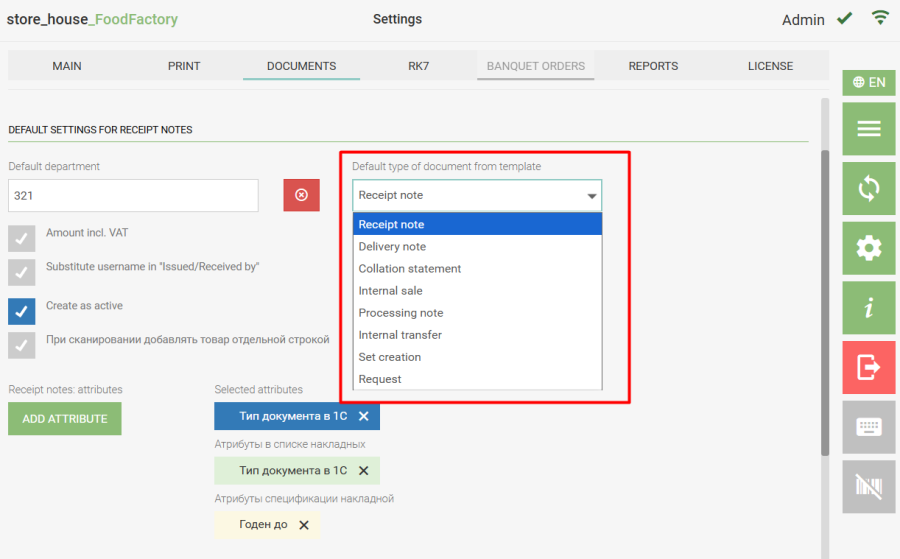Toggle 'Amount incl. VAT' checkbox
This screenshot has width=900, height=559.
tap(22, 238)
